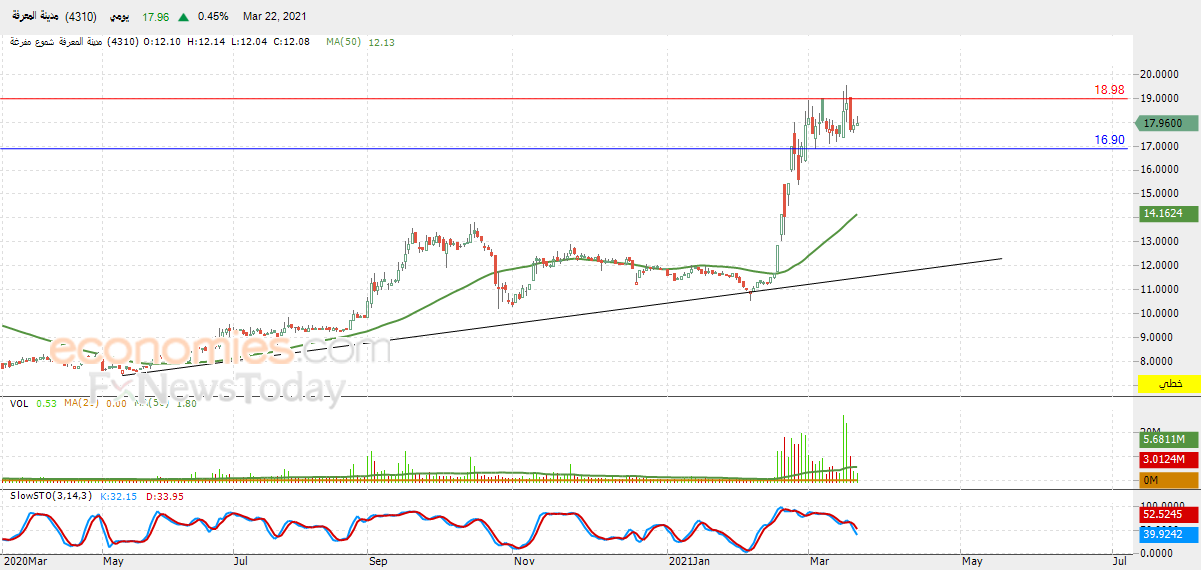
Task: Click the economies.com watermark link
Action: click(x=220, y=350)
